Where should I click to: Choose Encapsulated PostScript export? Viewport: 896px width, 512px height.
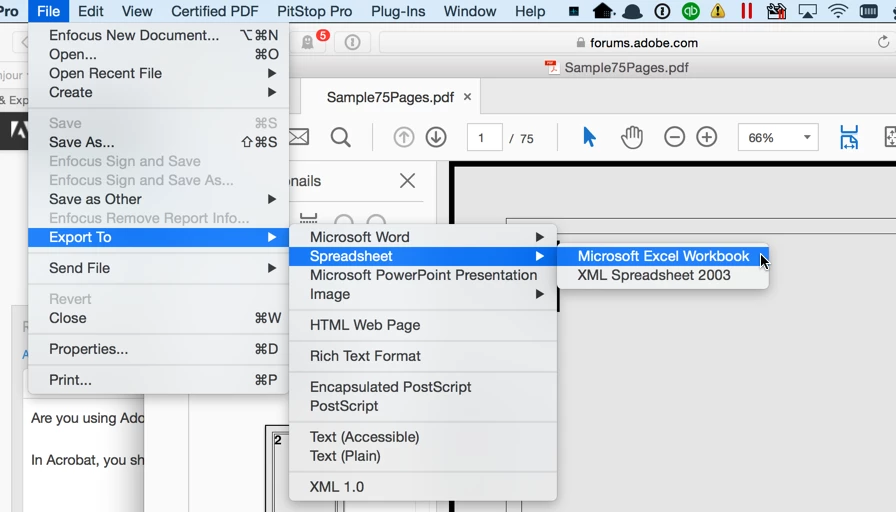click(x=423, y=387)
